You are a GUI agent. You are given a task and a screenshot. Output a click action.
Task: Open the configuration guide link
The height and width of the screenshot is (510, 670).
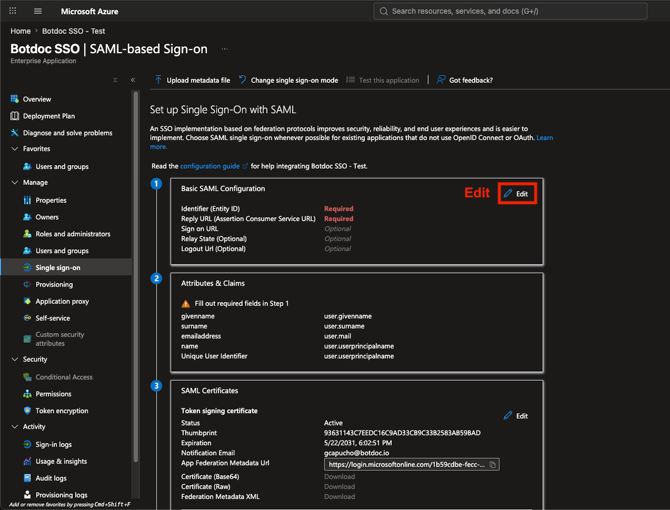coord(210,166)
